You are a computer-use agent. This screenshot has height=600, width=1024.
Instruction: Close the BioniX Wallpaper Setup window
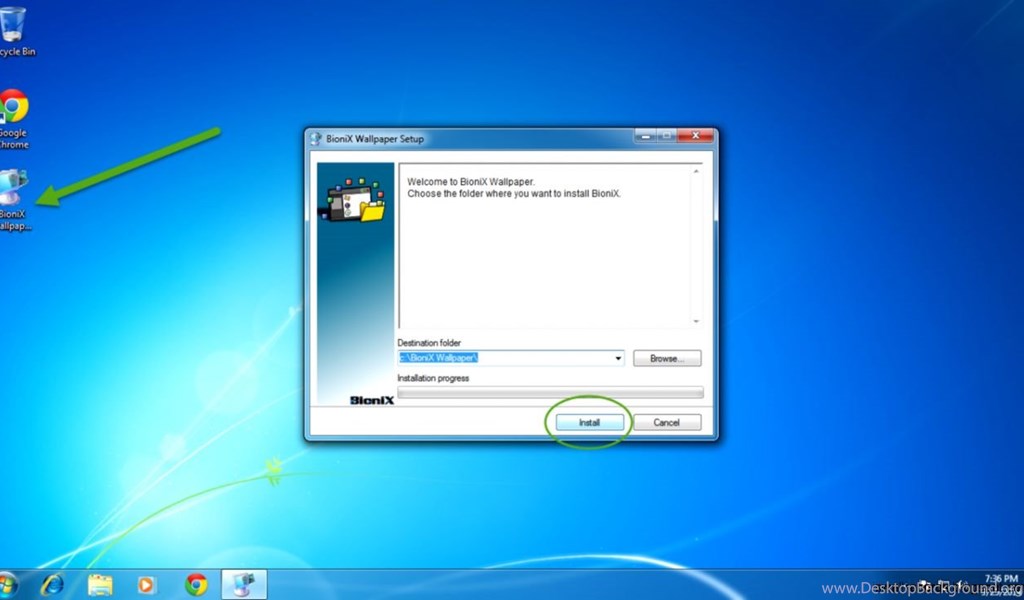click(x=695, y=136)
